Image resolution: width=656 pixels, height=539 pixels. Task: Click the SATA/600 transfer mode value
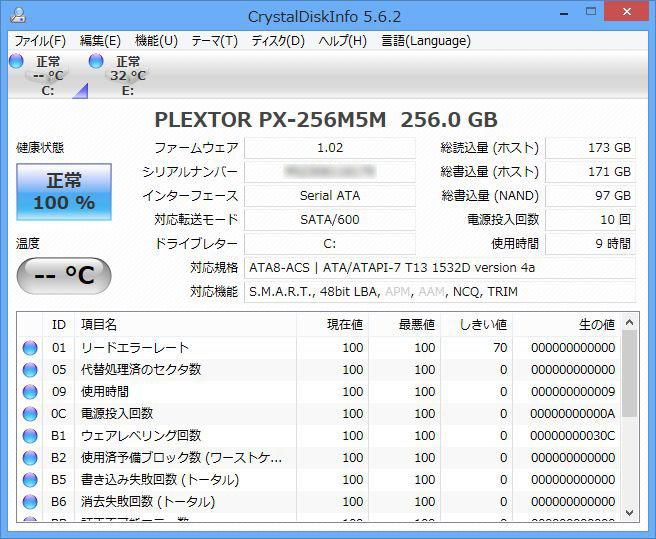tap(330, 220)
